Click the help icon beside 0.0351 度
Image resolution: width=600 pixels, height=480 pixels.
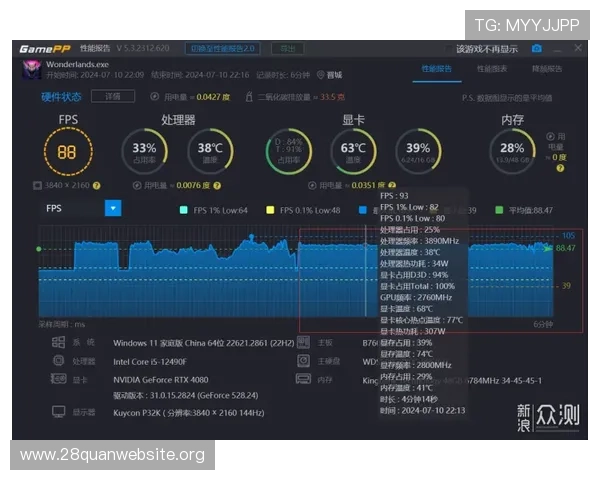pyautogui.click(x=392, y=185)
